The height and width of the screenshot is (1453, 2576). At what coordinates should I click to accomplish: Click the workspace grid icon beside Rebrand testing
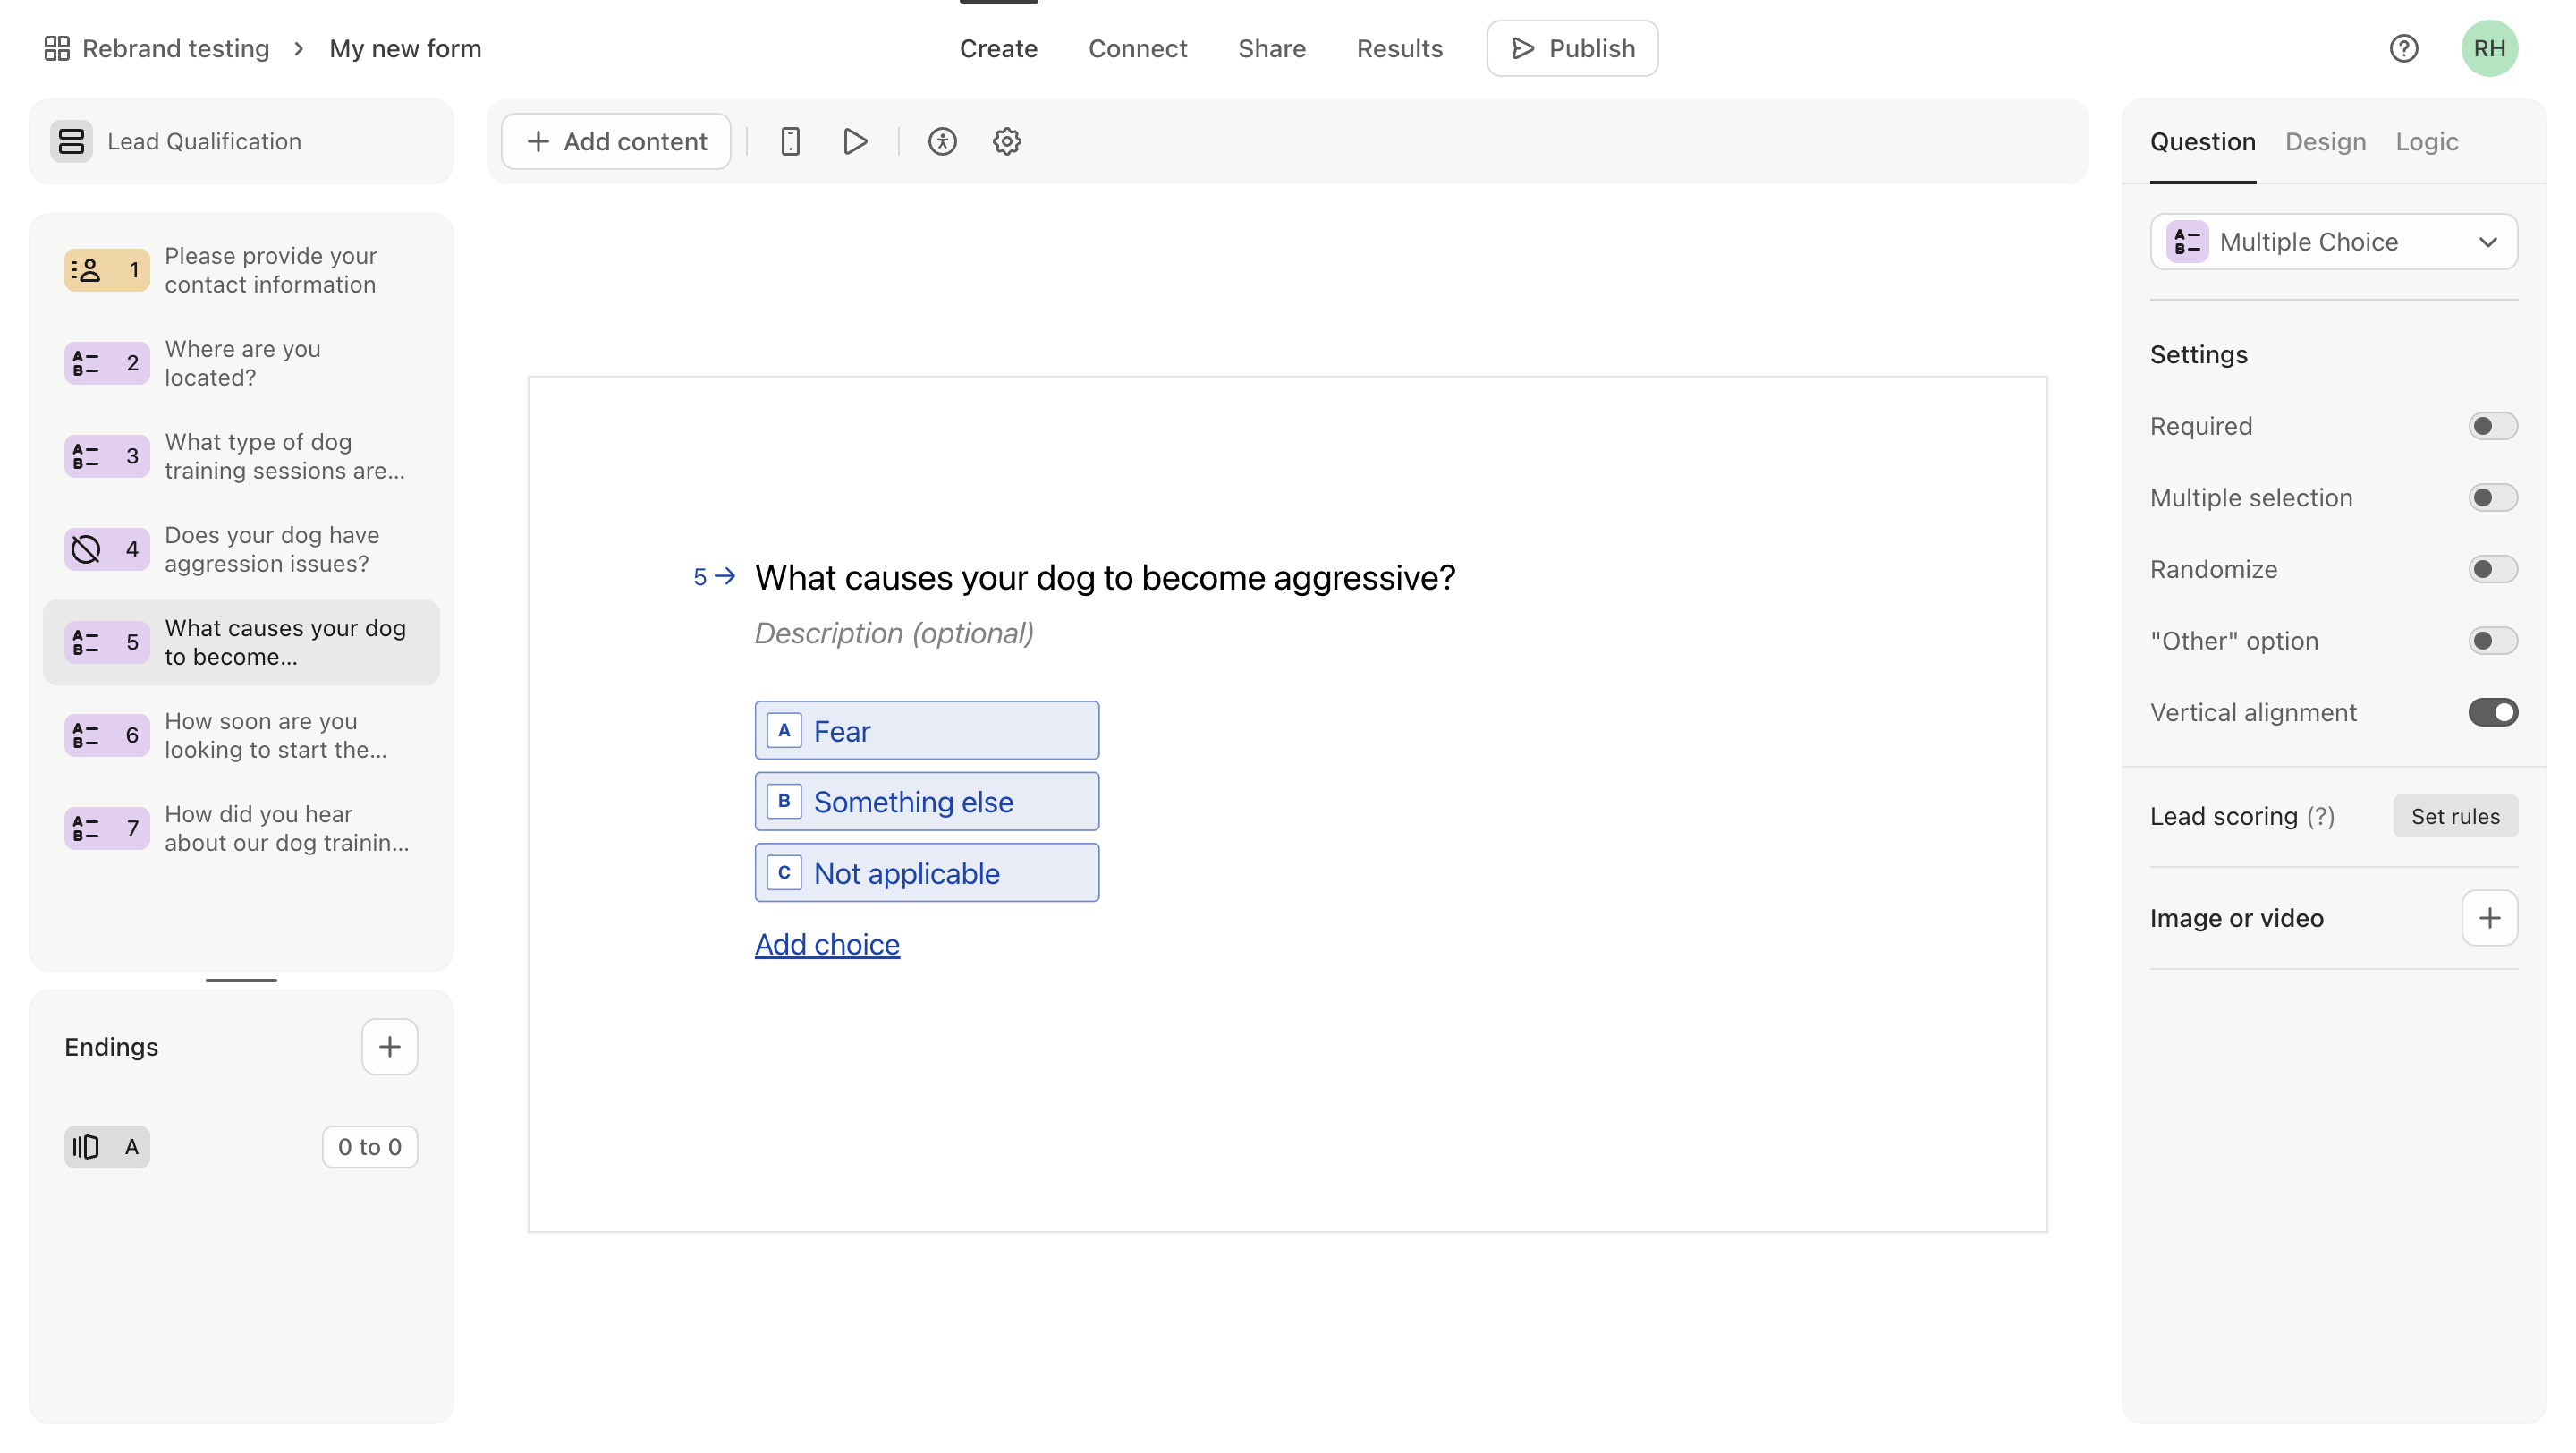click(x=57, y=48)
